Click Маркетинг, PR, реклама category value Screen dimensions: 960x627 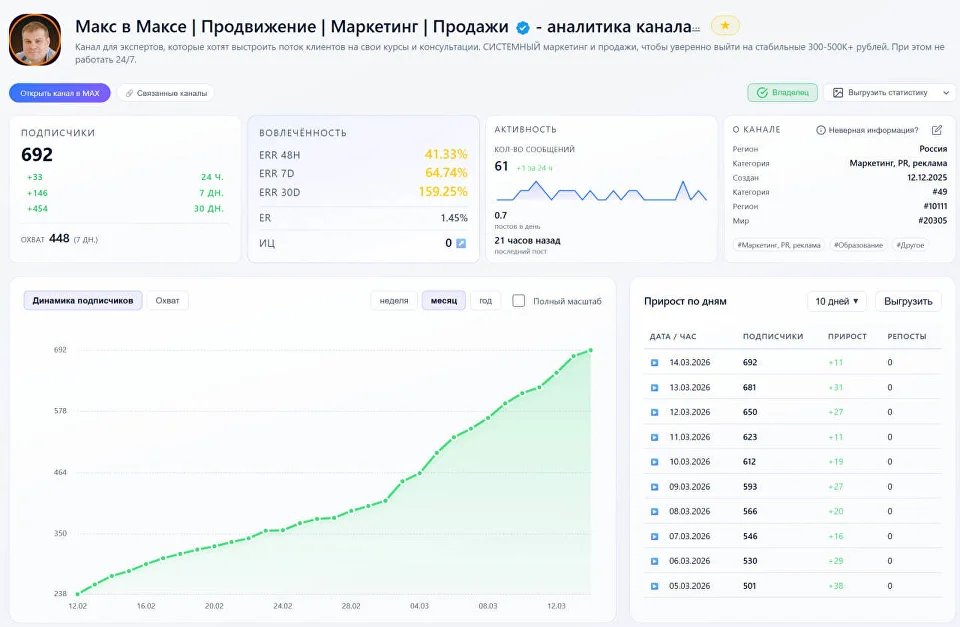(x=898, y=163)
